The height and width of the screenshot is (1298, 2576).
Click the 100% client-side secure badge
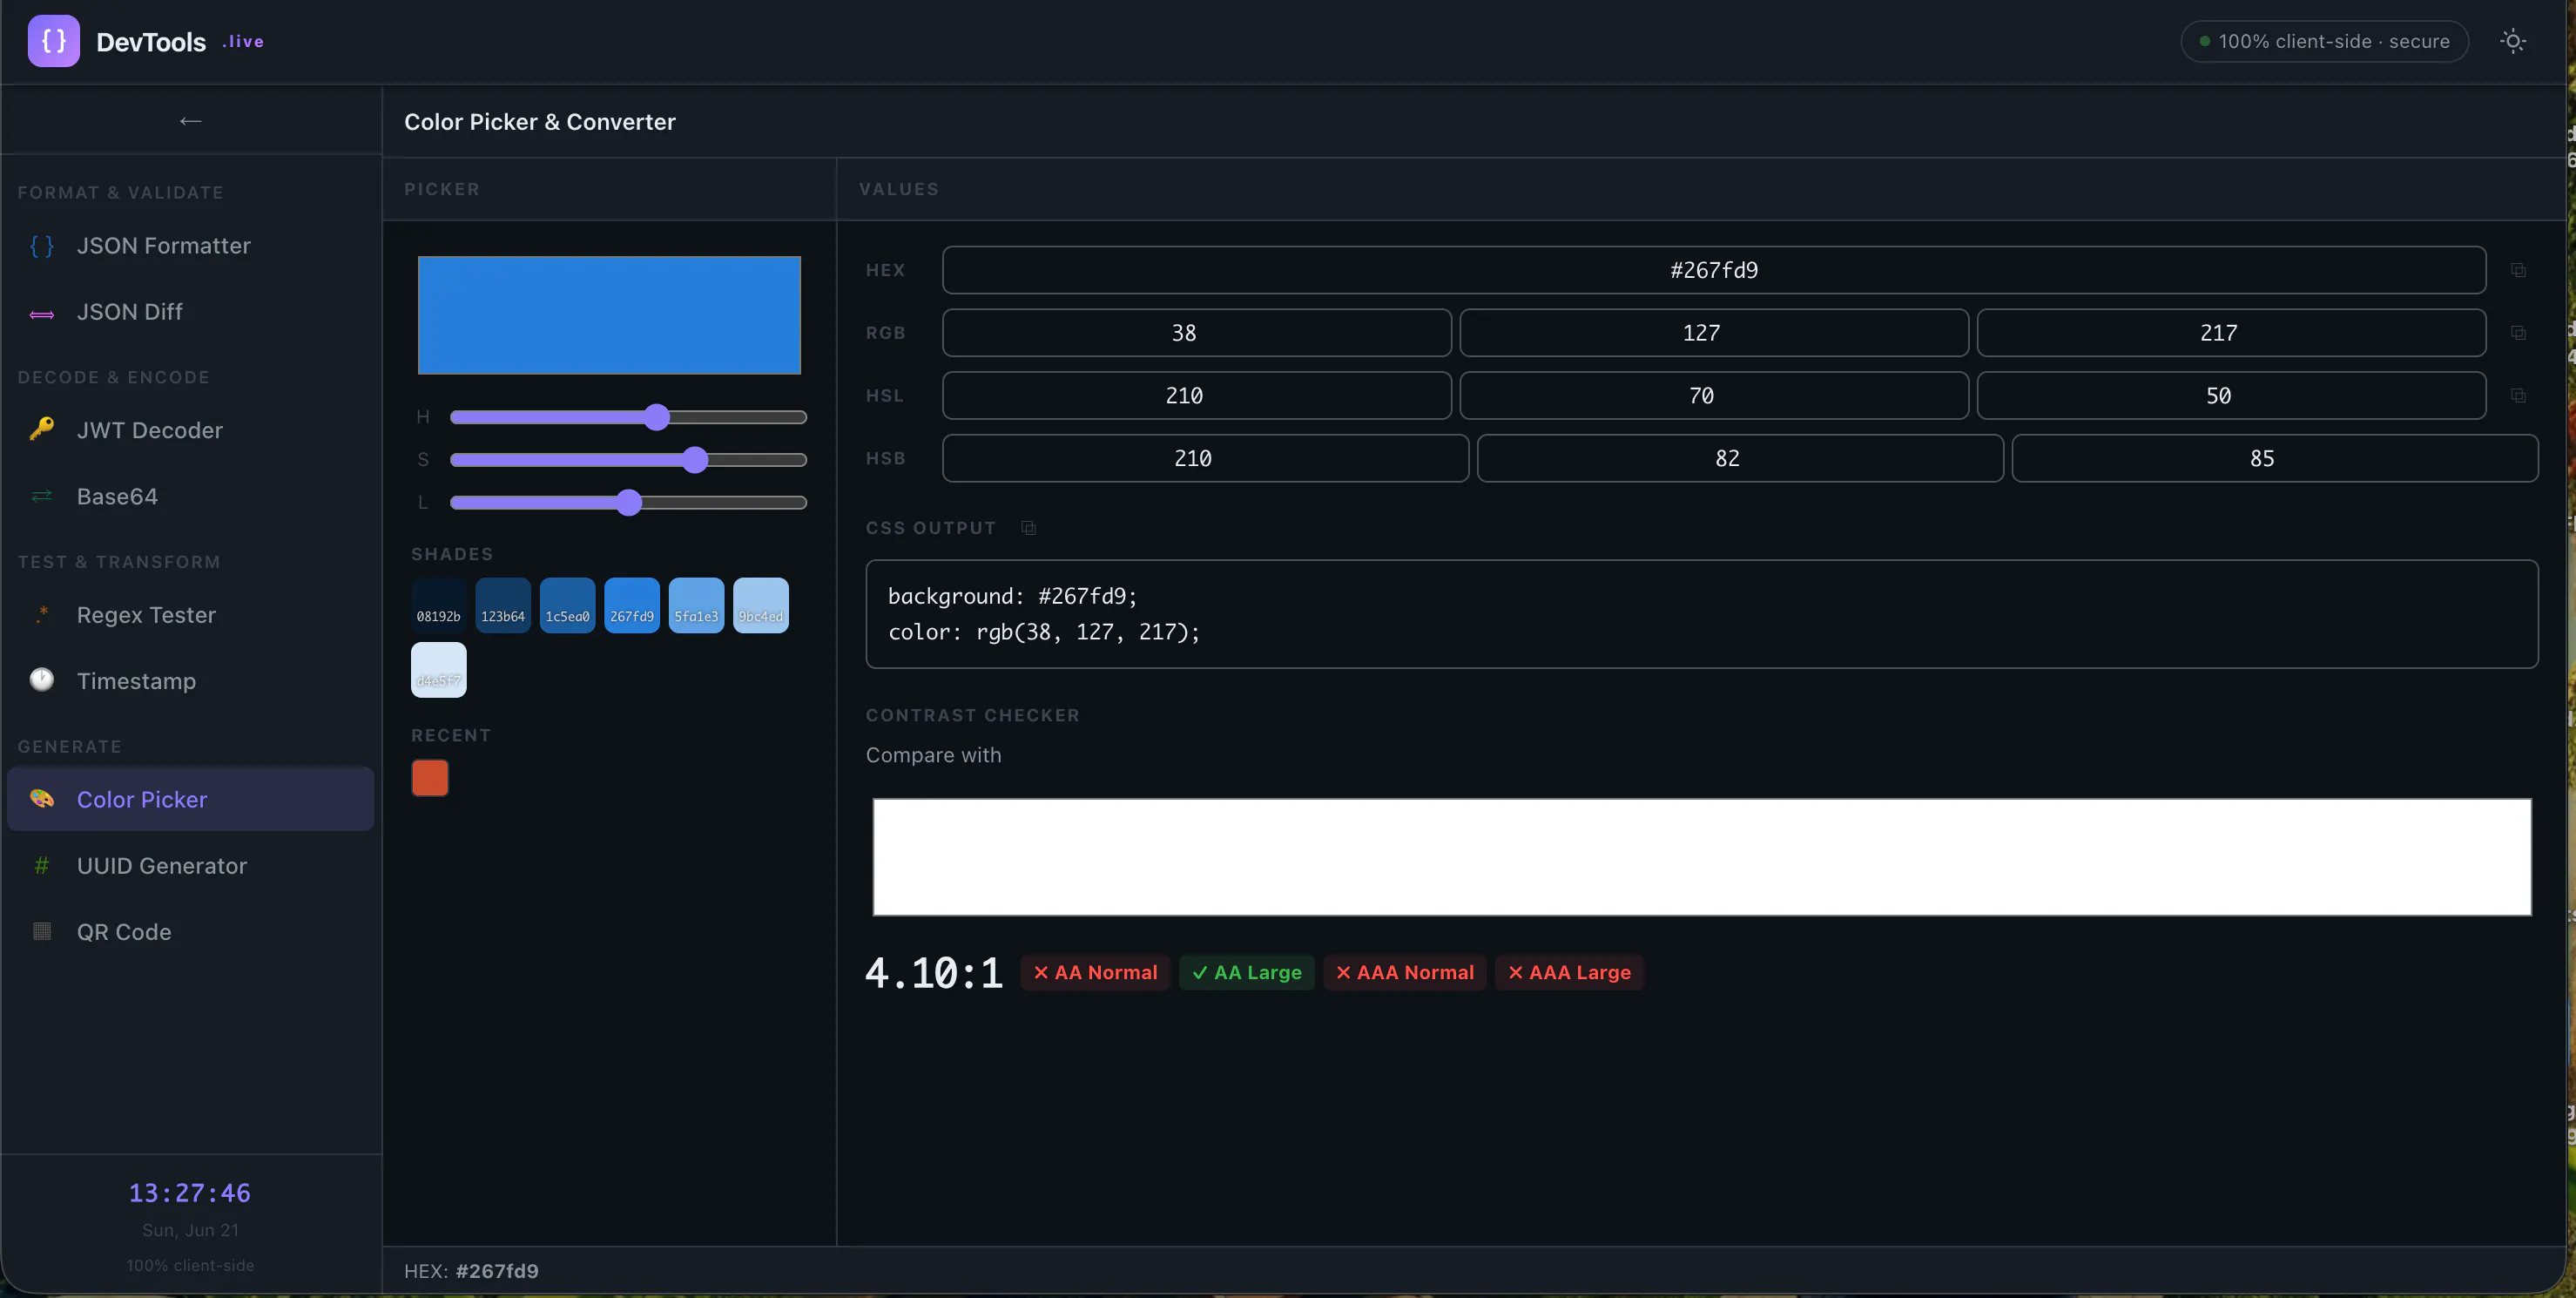pyautogui.click(x=2324, y=41)
